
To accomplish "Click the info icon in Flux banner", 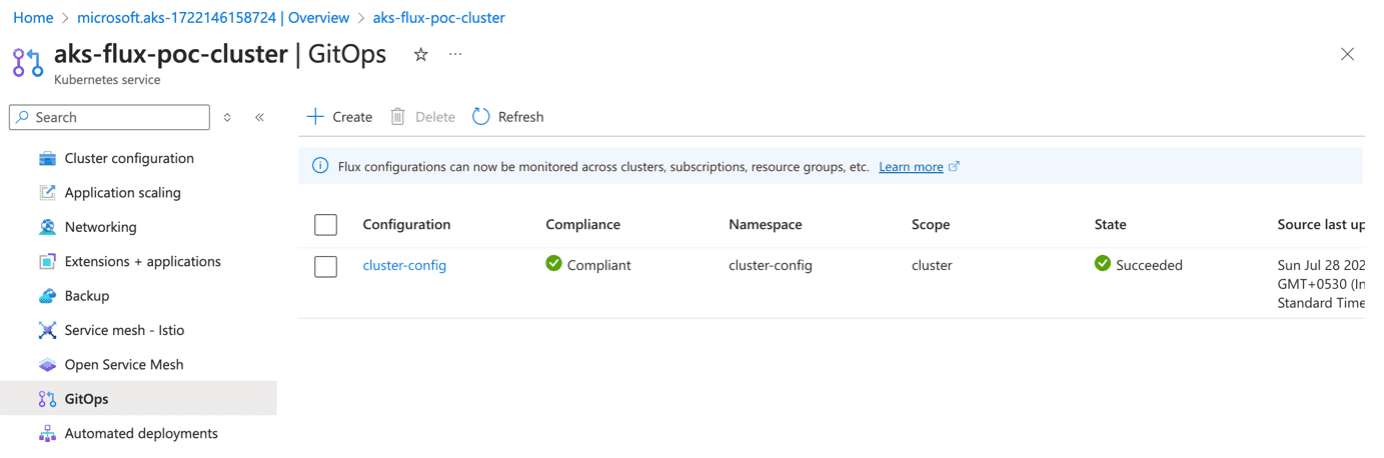I will (x=320, y=166).
